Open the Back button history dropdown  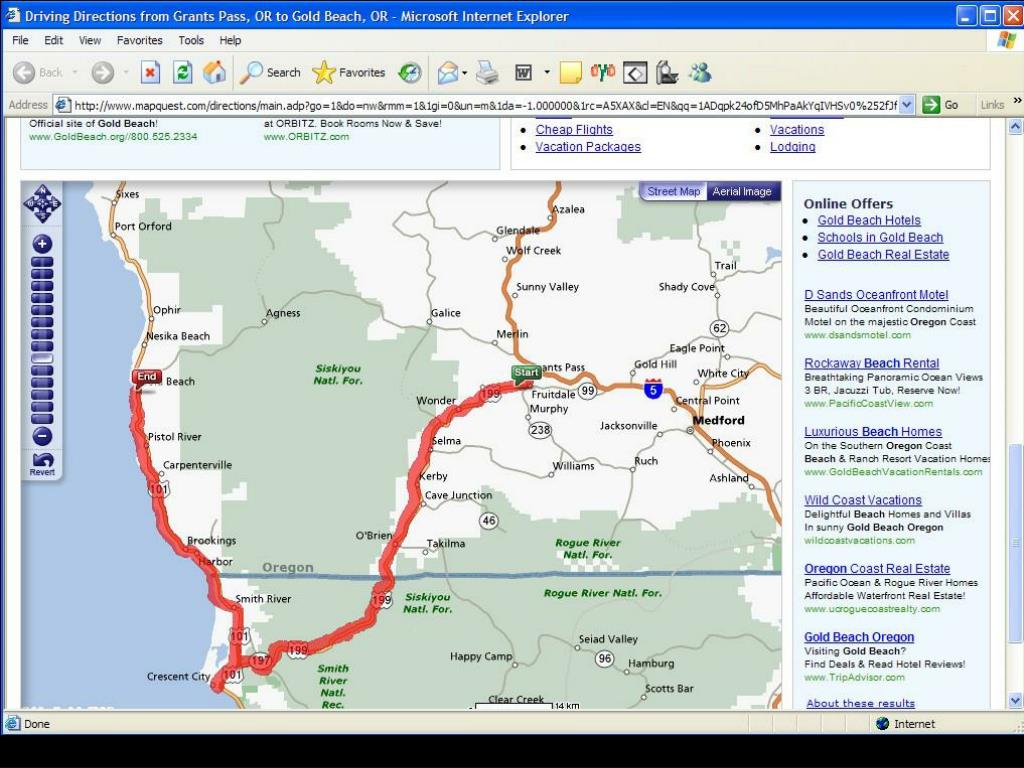coord(74,72)
